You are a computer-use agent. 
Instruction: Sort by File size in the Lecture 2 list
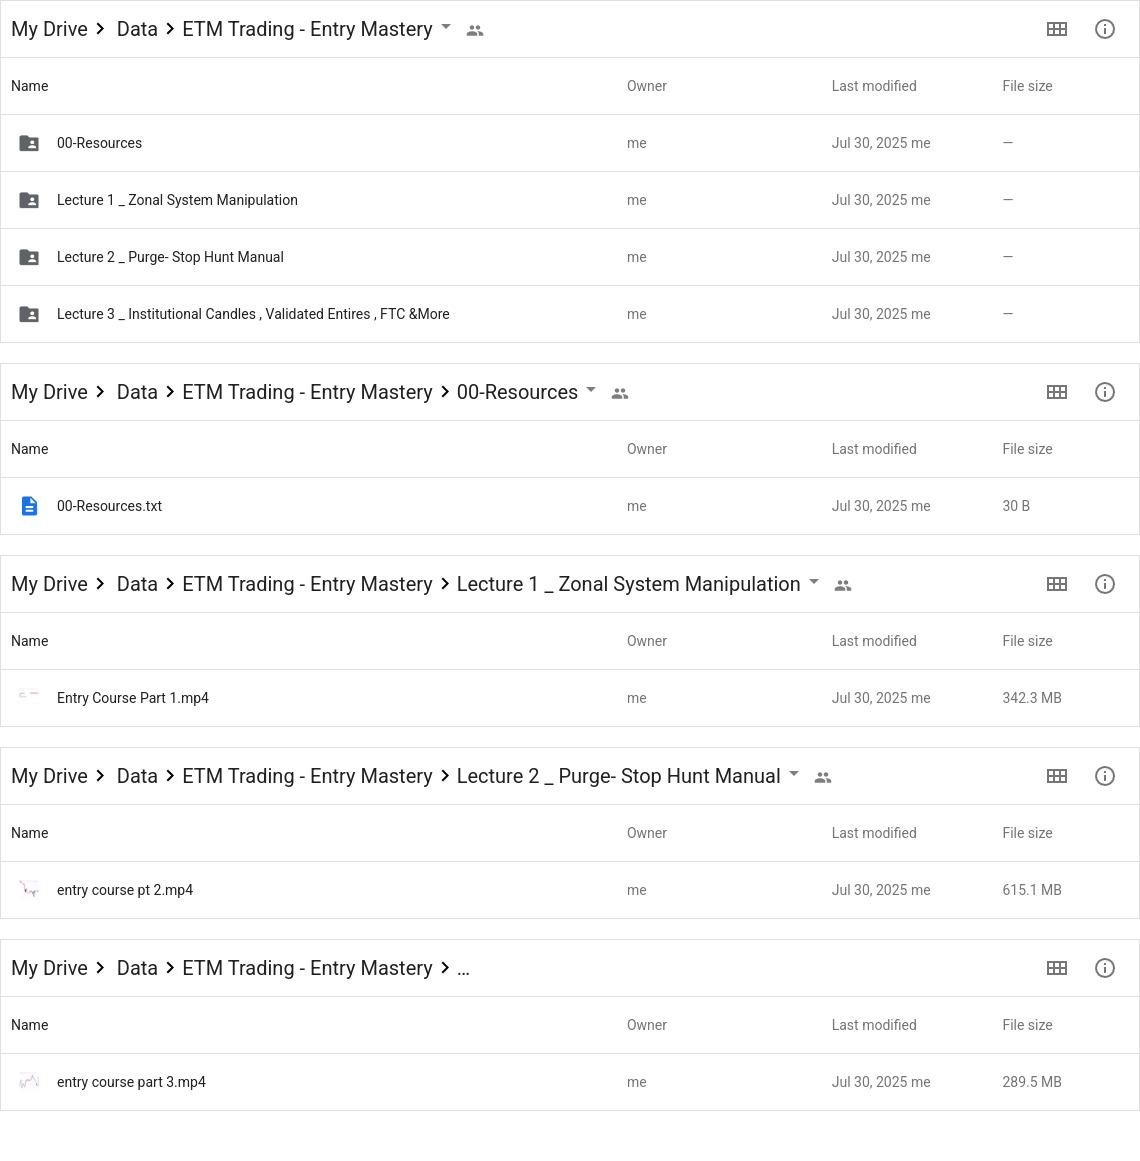click(1027, 832)
